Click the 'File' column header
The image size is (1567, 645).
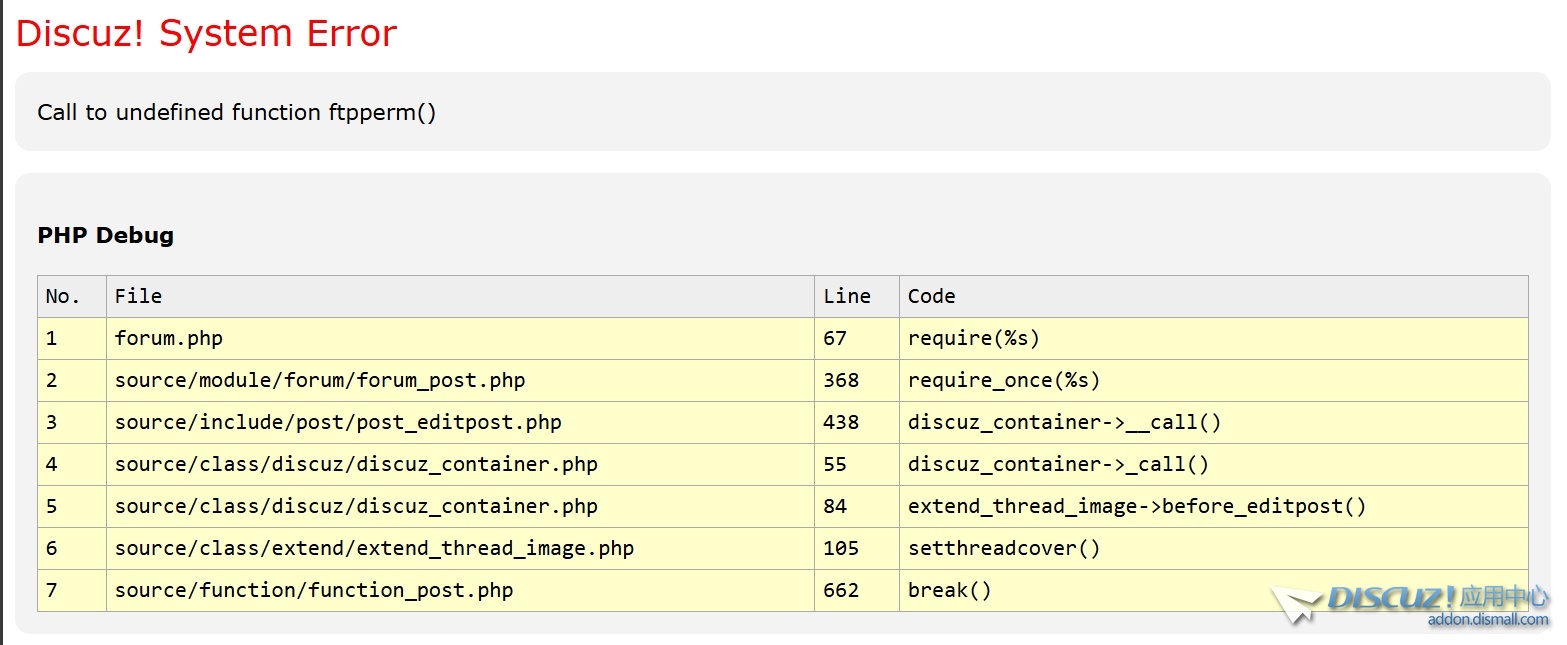461,297
